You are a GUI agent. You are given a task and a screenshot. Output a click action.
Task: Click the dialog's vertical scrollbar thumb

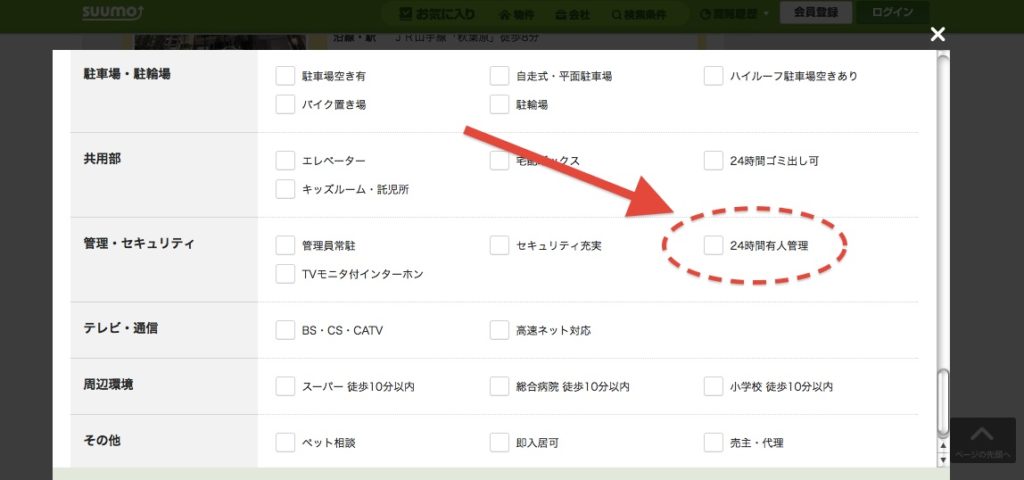942,402
